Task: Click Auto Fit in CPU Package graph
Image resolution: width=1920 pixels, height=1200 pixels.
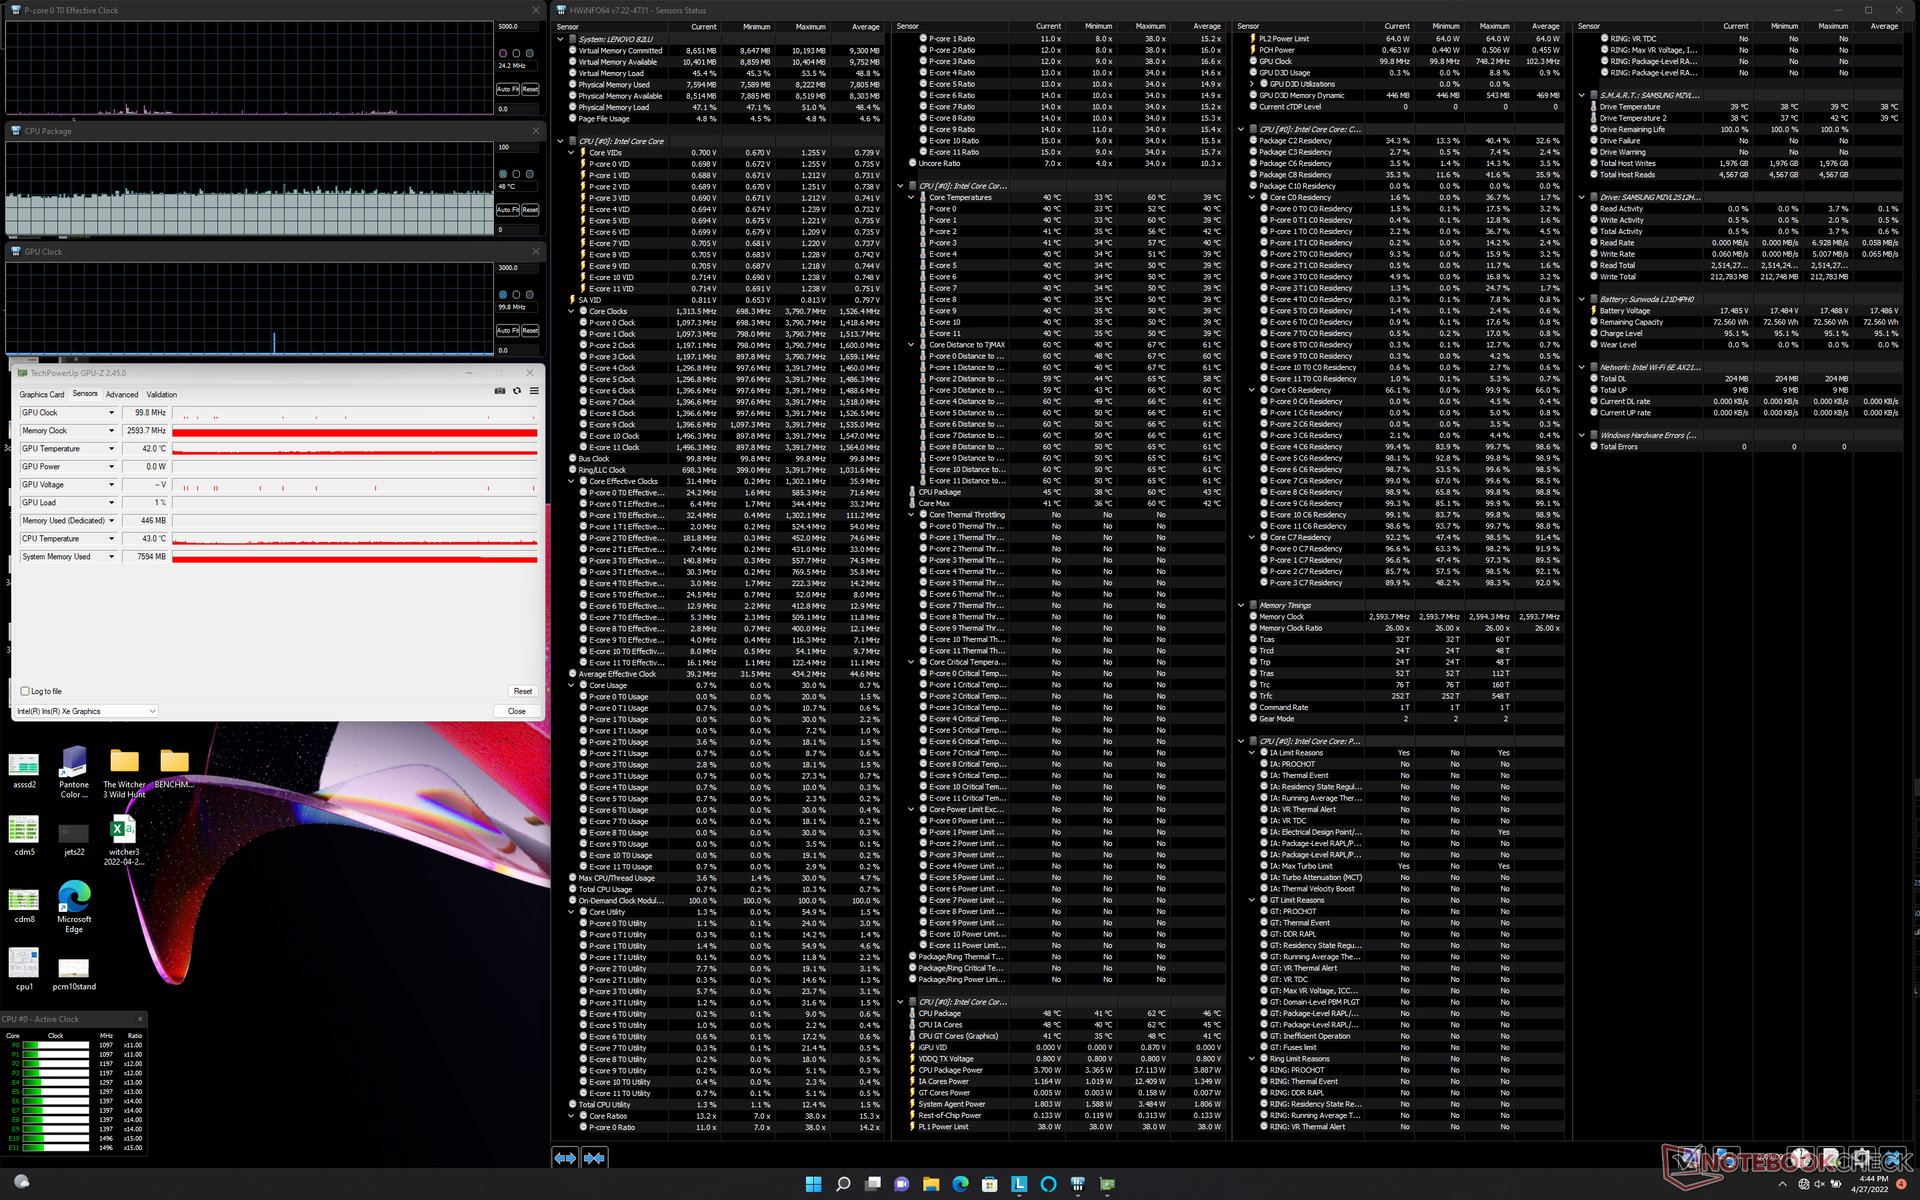Action: 507,210
